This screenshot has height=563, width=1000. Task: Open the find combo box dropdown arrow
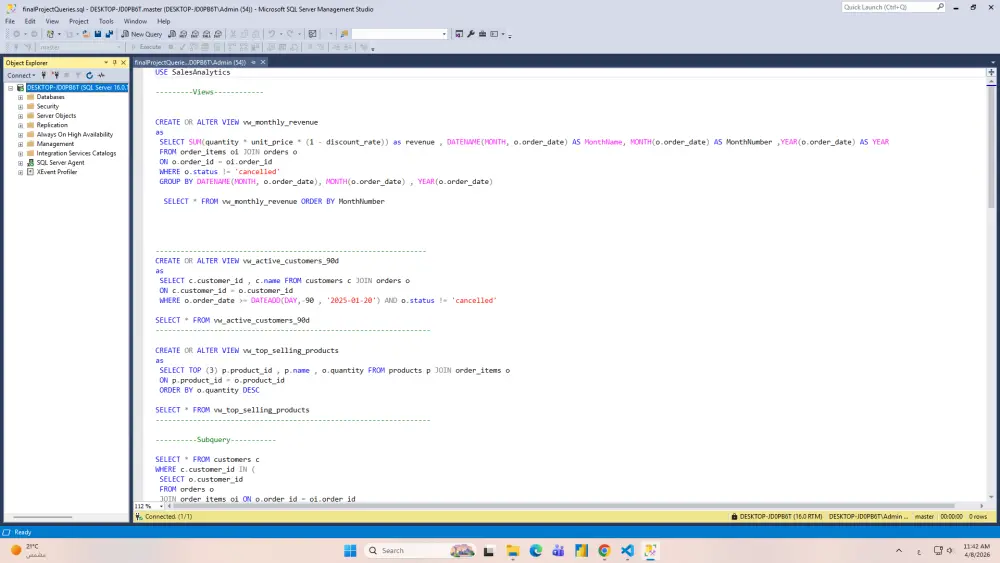pos(444,34)
